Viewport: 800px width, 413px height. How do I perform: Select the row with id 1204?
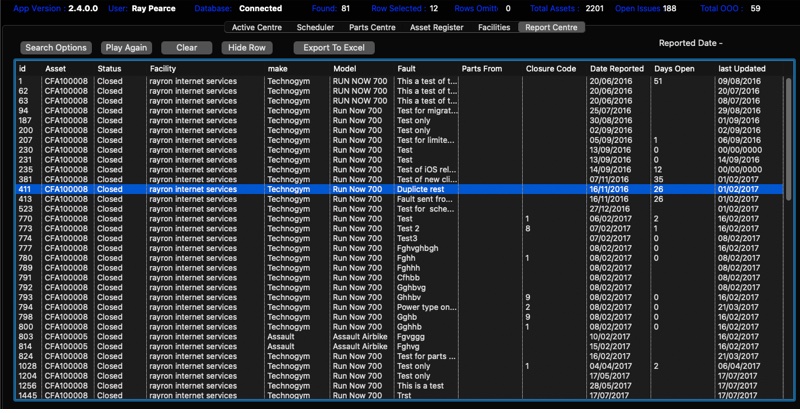point(400,376)
